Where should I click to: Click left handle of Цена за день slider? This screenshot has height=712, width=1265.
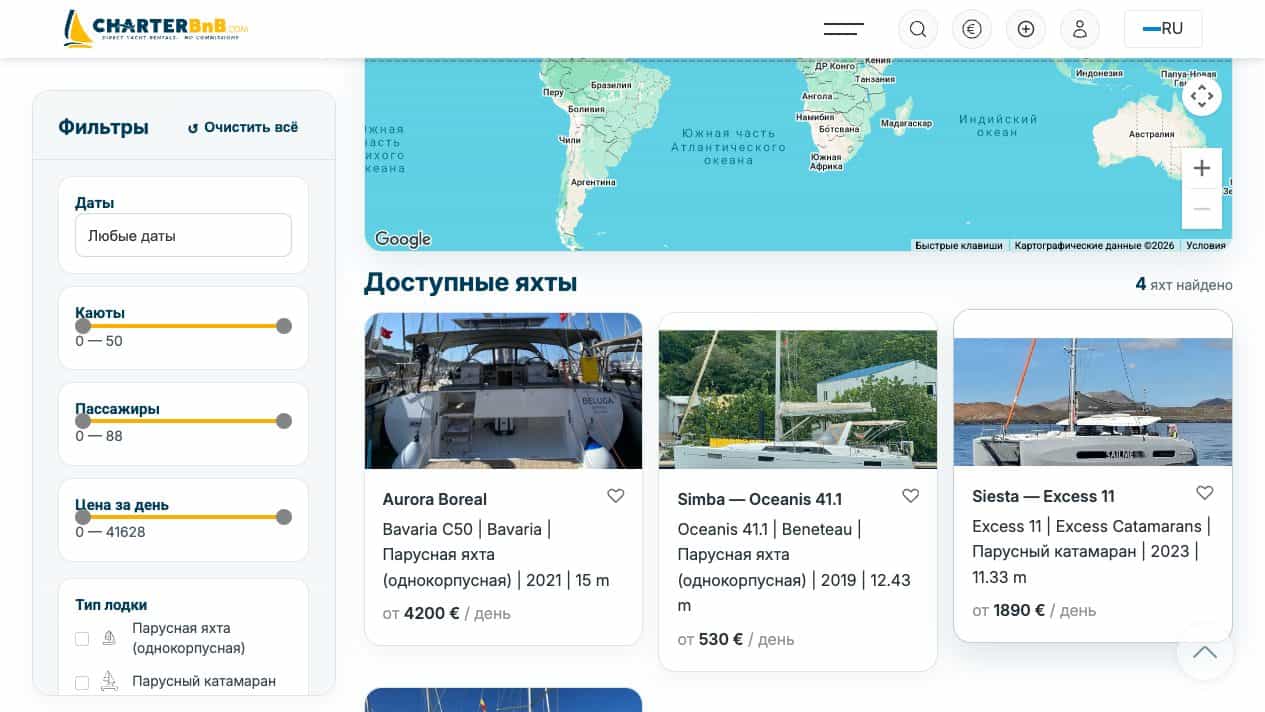pyautogui.click(x=83, y=517)
